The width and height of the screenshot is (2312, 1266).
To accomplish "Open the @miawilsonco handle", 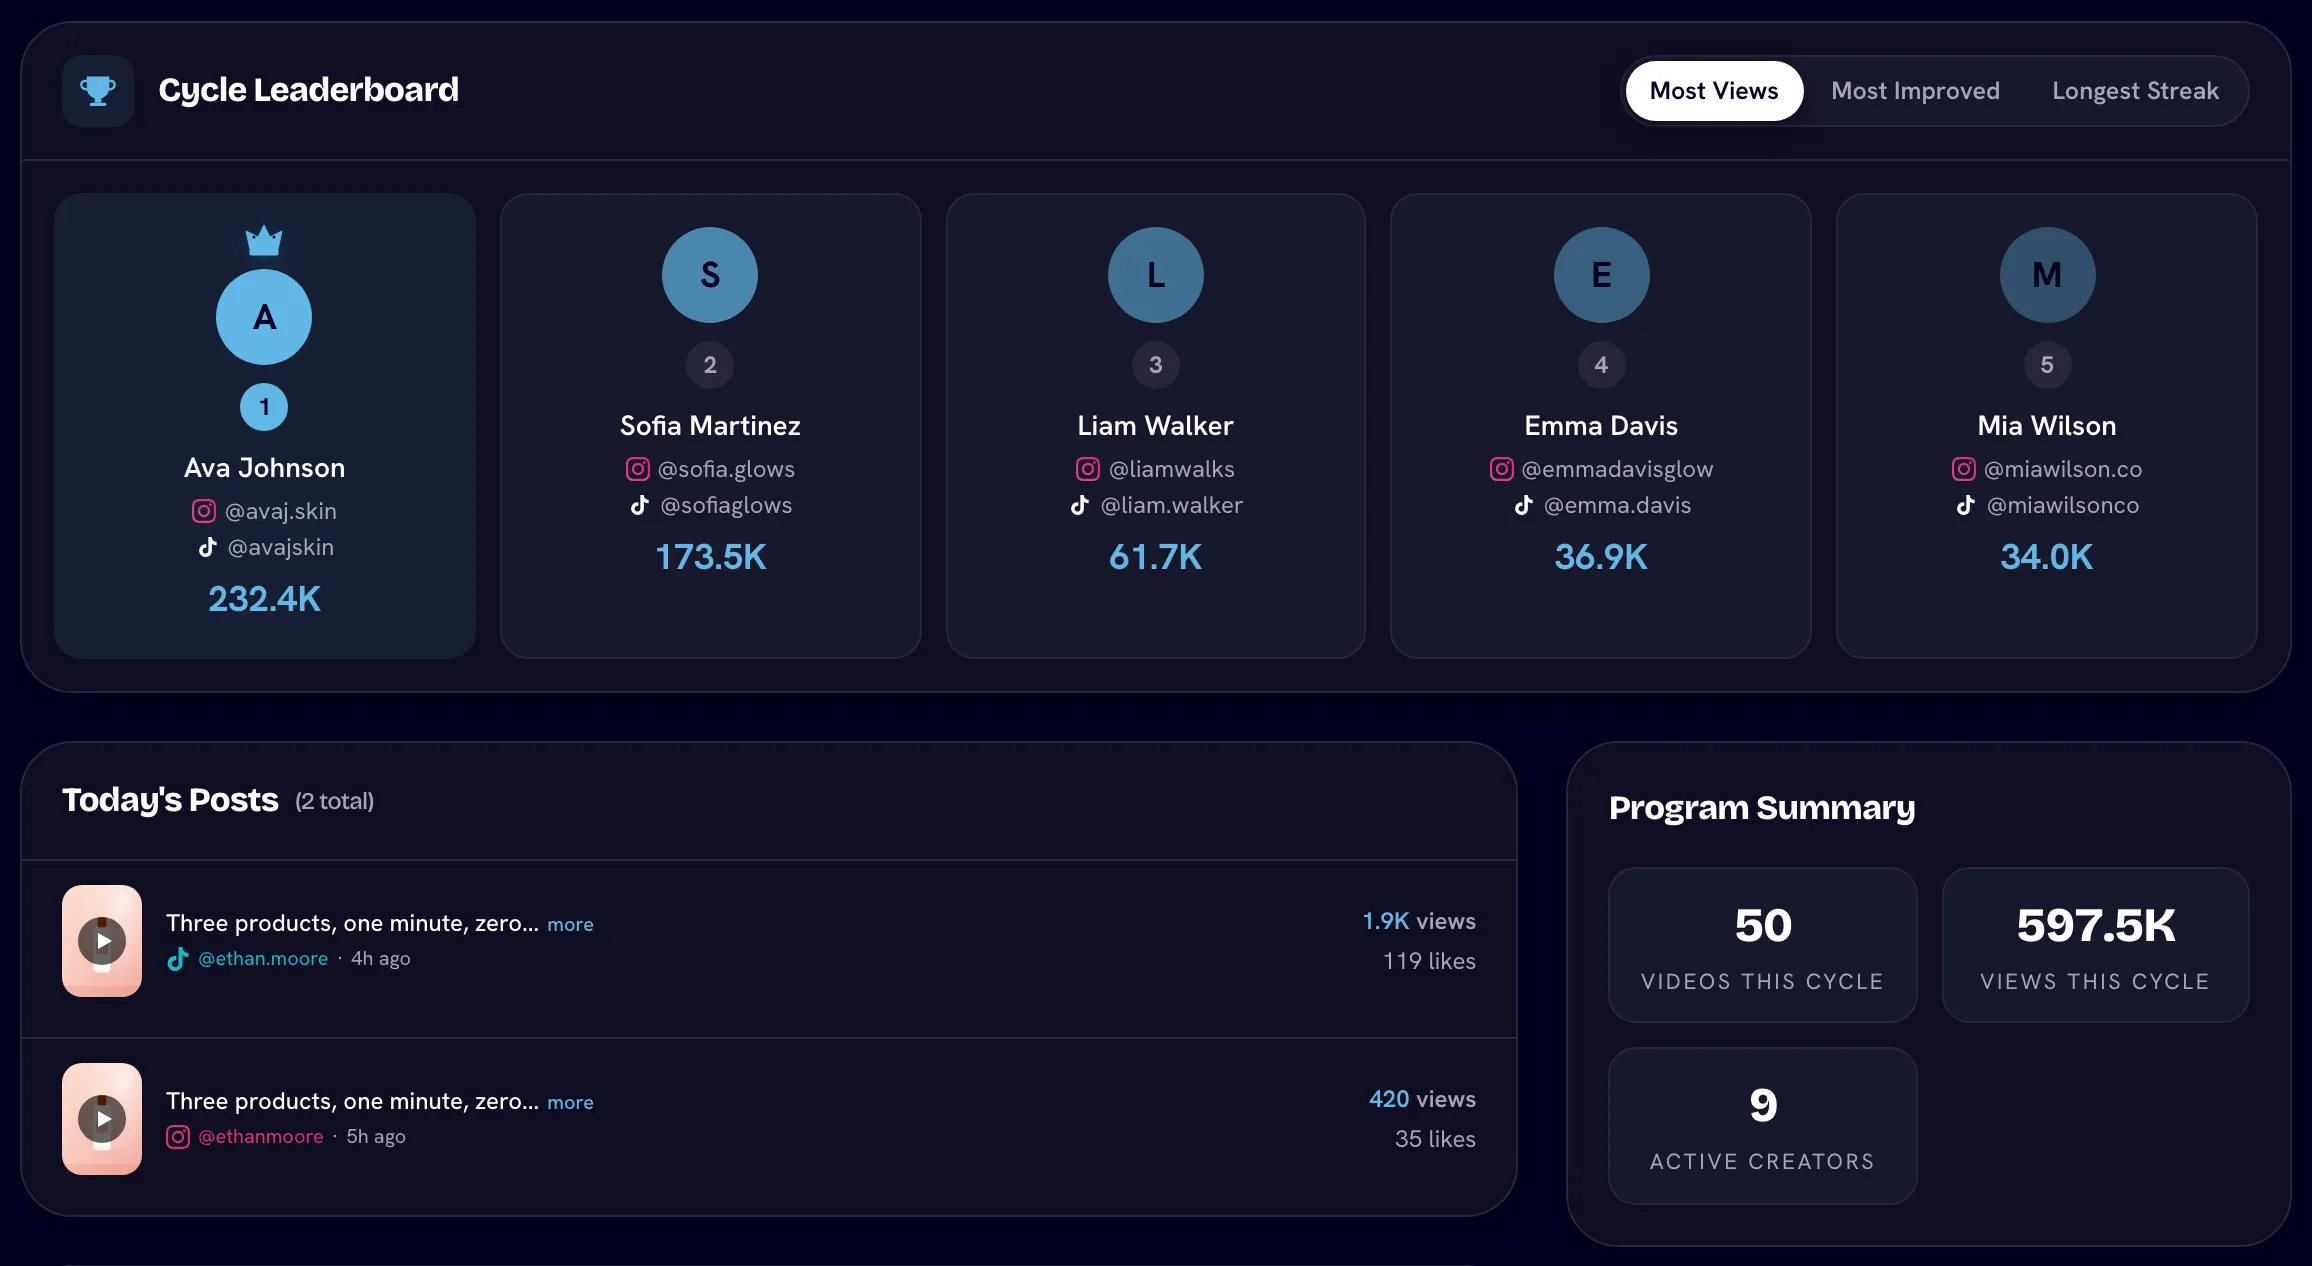I will pos(2063,505).
